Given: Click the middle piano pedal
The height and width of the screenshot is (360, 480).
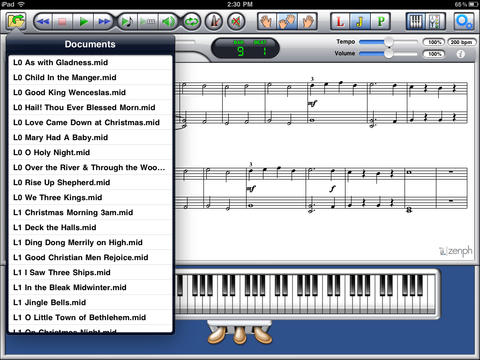Looking at the screenshot, I should click(x=240, y=335).
